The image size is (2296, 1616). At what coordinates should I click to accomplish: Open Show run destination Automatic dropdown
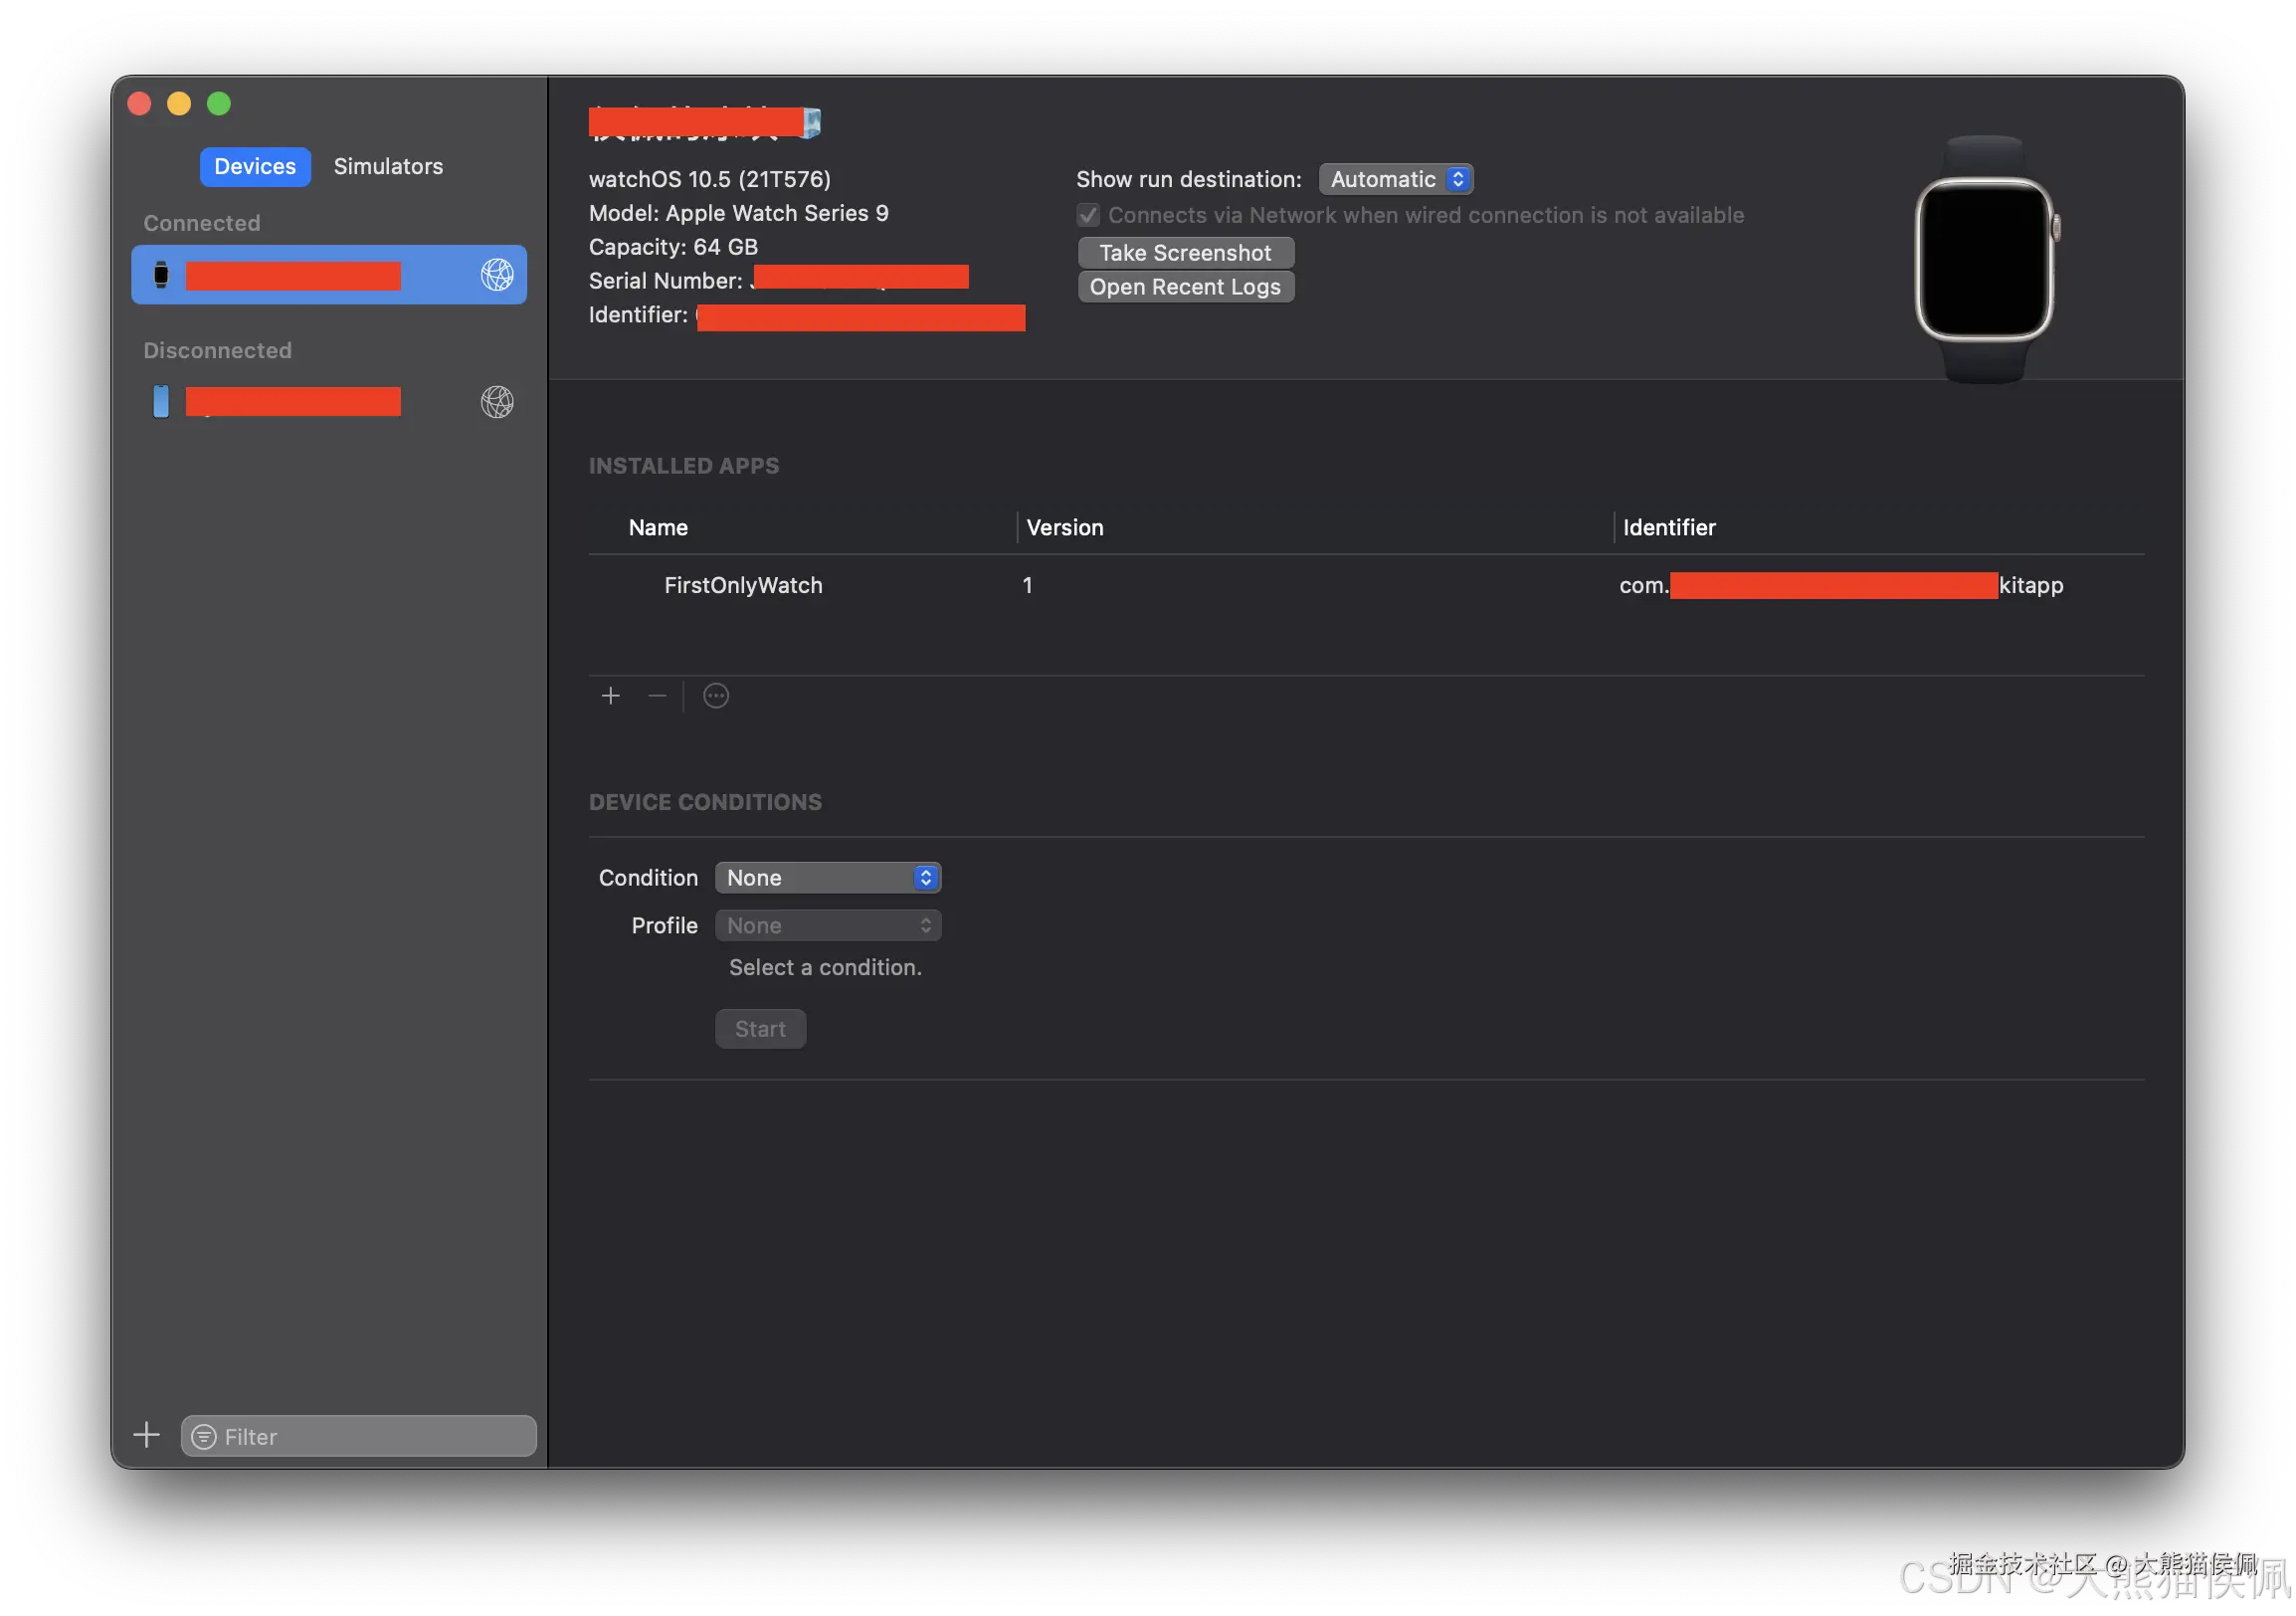(1395, 179)
